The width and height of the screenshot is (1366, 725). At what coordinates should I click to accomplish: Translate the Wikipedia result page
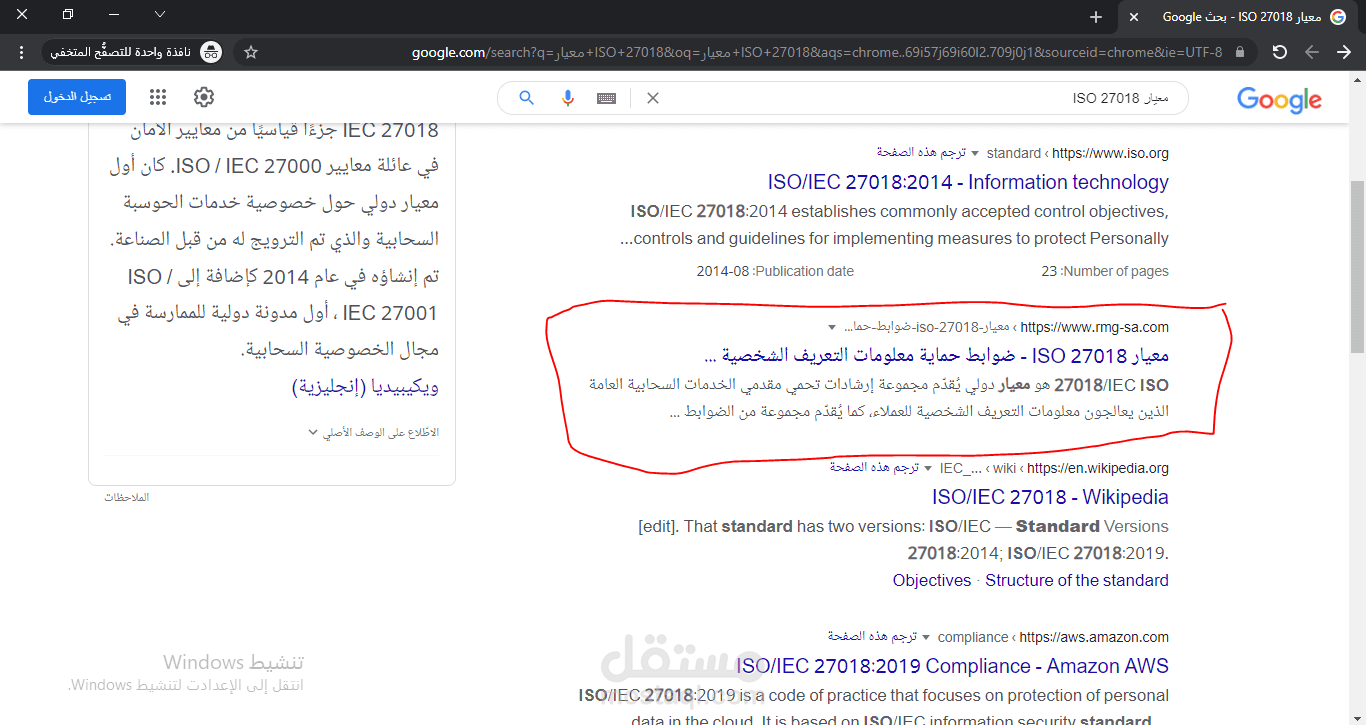pyautogui.click(x=874, y=468)
